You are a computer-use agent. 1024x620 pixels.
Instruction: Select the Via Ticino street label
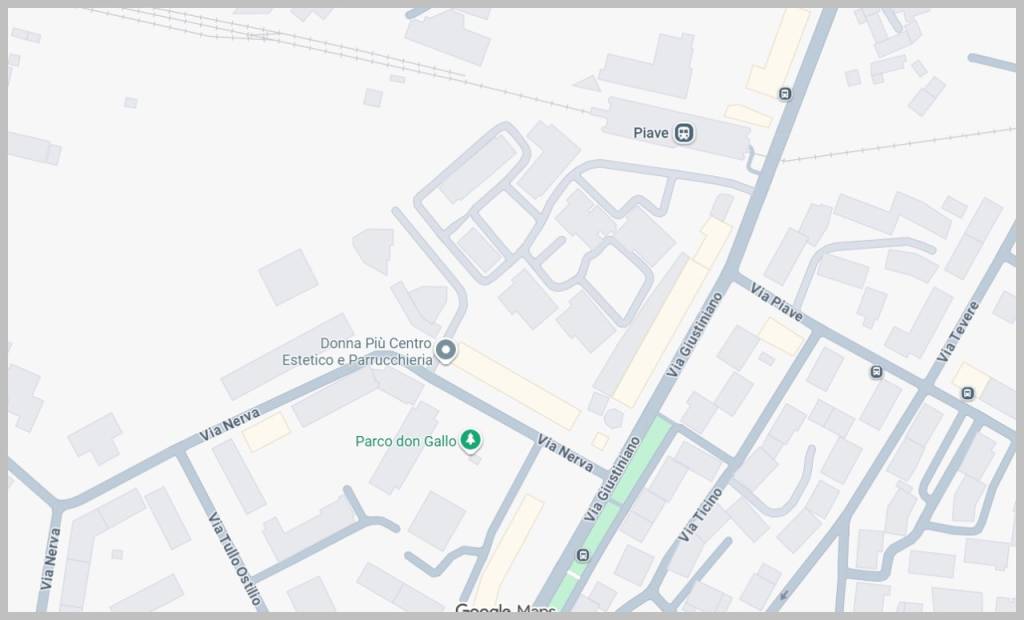[700, 515]
